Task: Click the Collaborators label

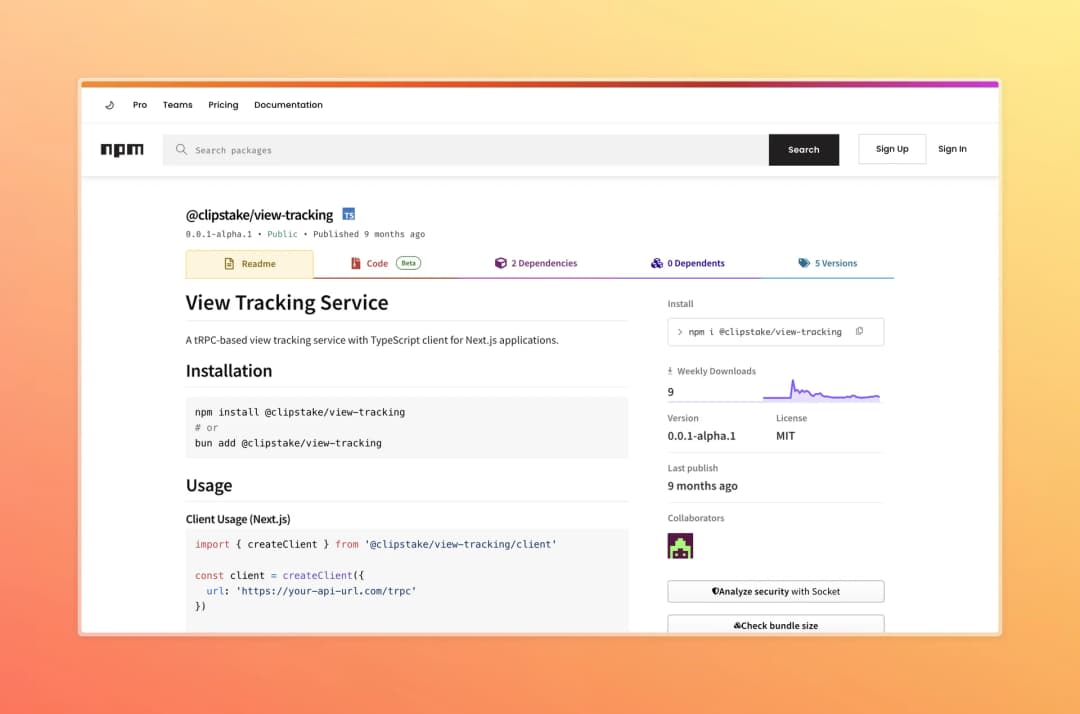Action: 696,518
